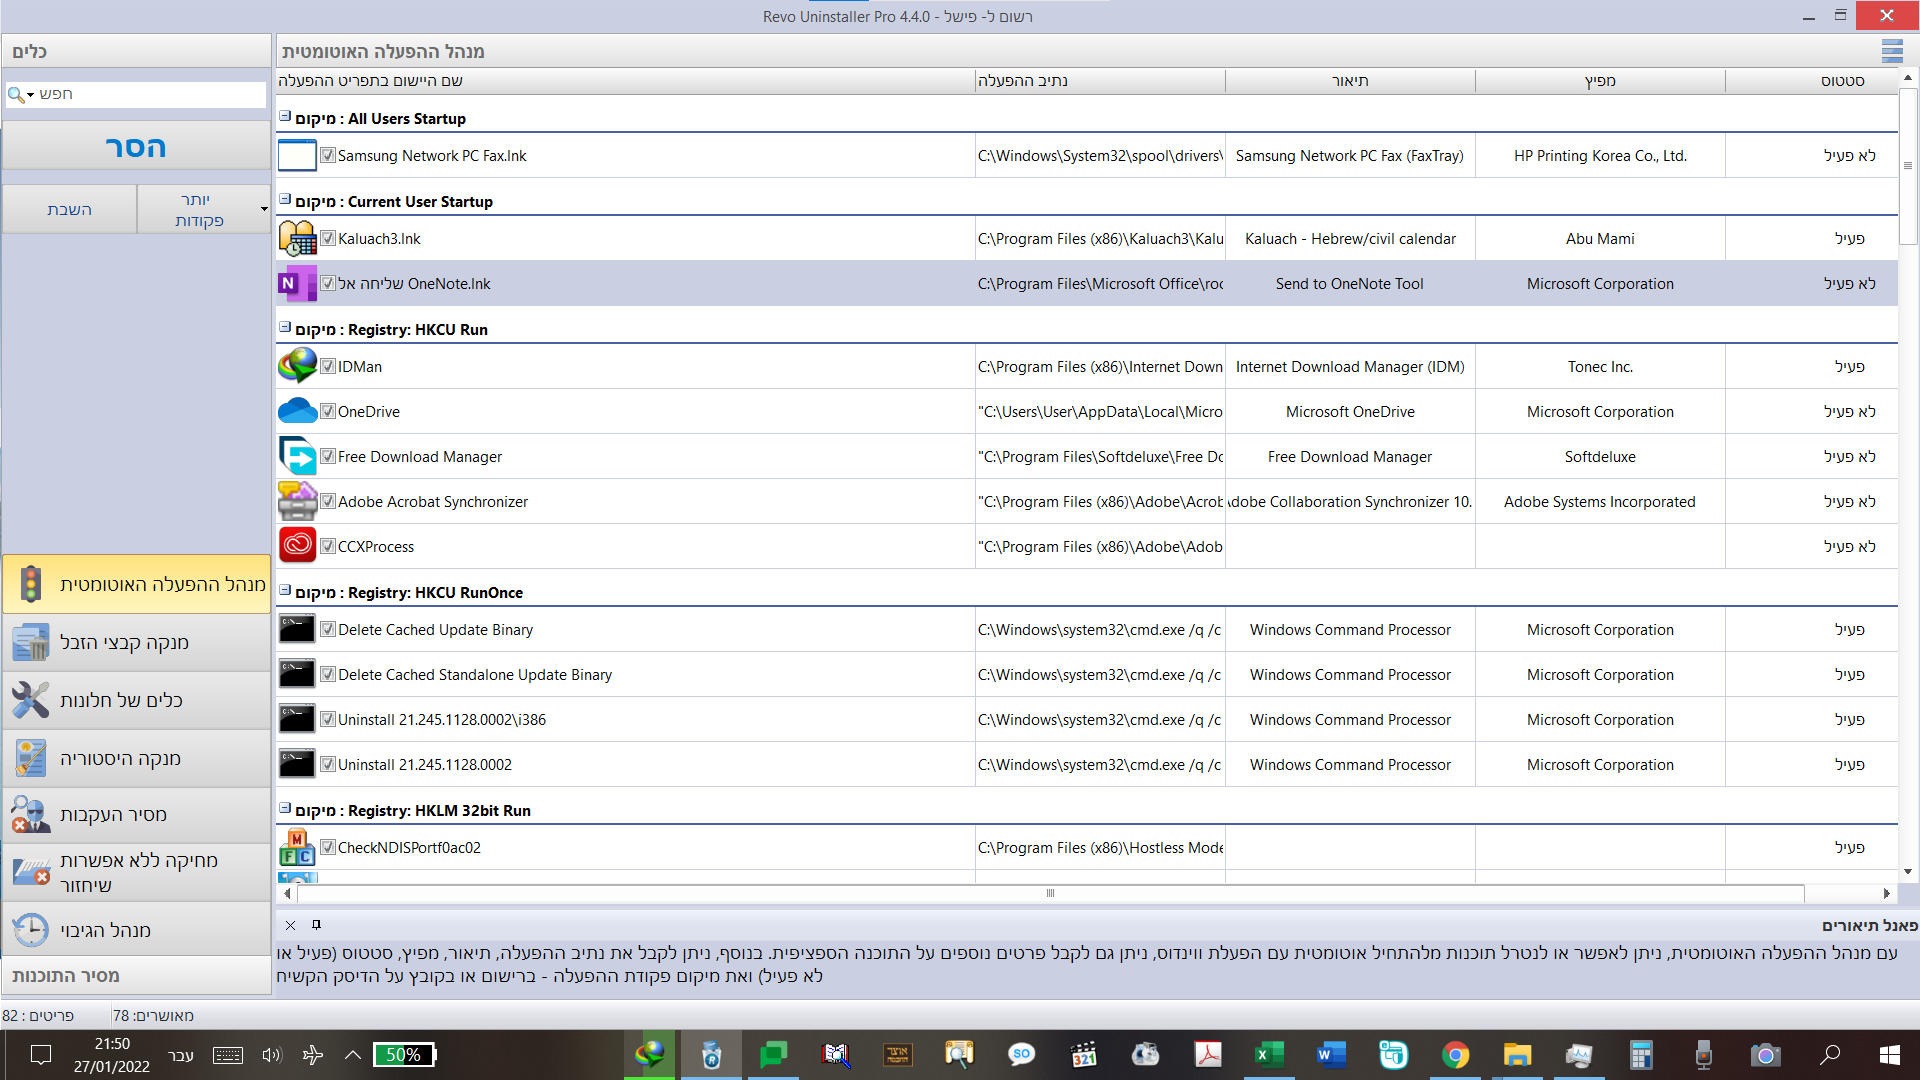1920x1080 pixels.
Task: Toggle the IDMan startup checkbox
Action: tap(327, 366)
